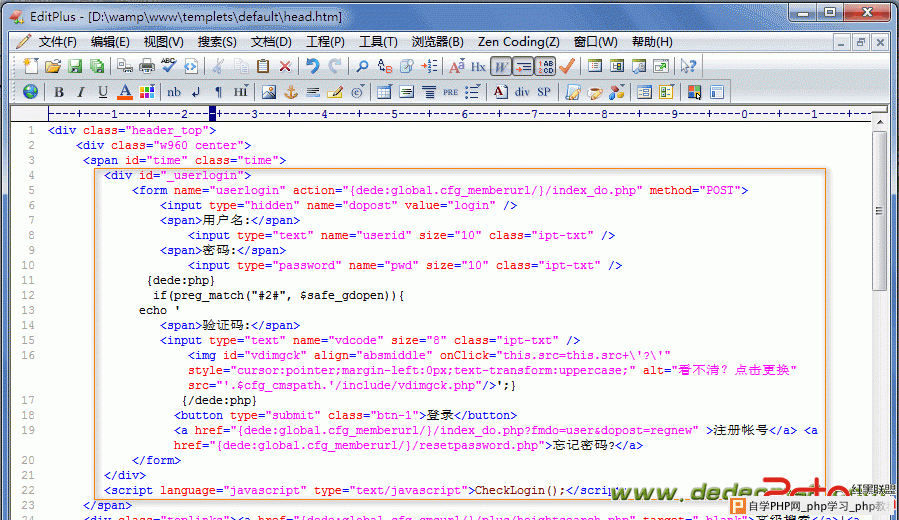This screenshot has width=899, height=520.
Task: Open form controls dropdown
Action: tap(666, 92)
